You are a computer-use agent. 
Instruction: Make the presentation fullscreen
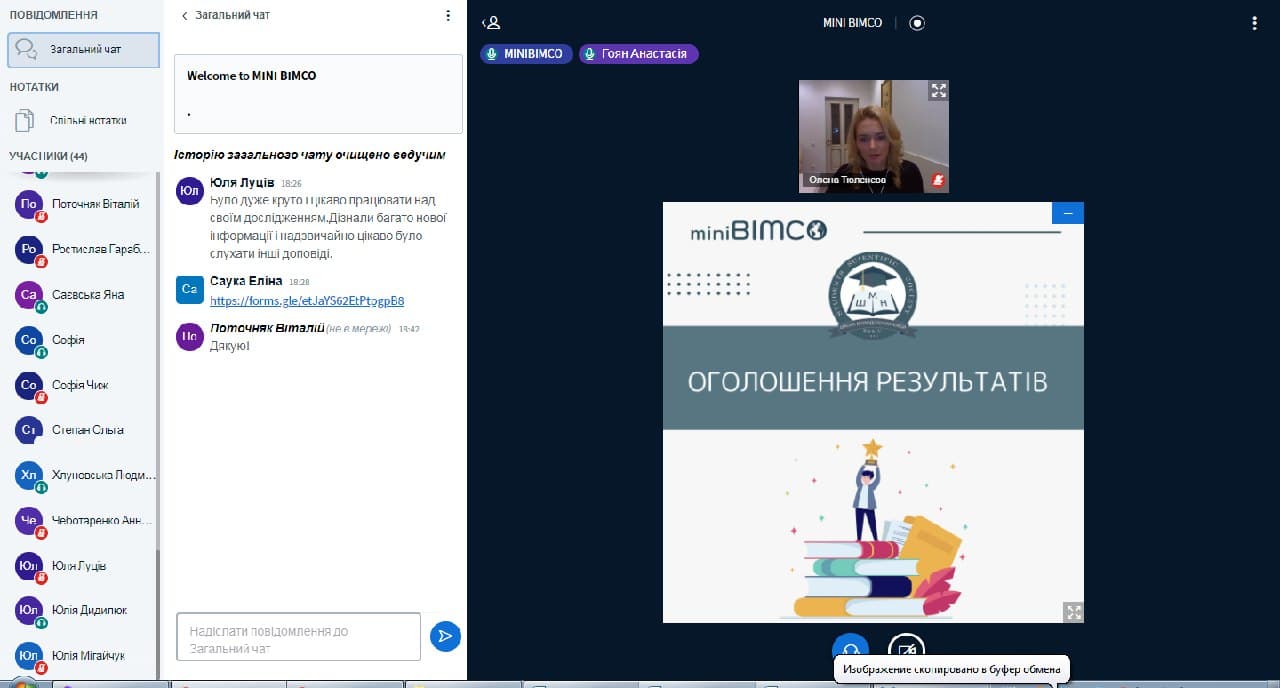1072,612
